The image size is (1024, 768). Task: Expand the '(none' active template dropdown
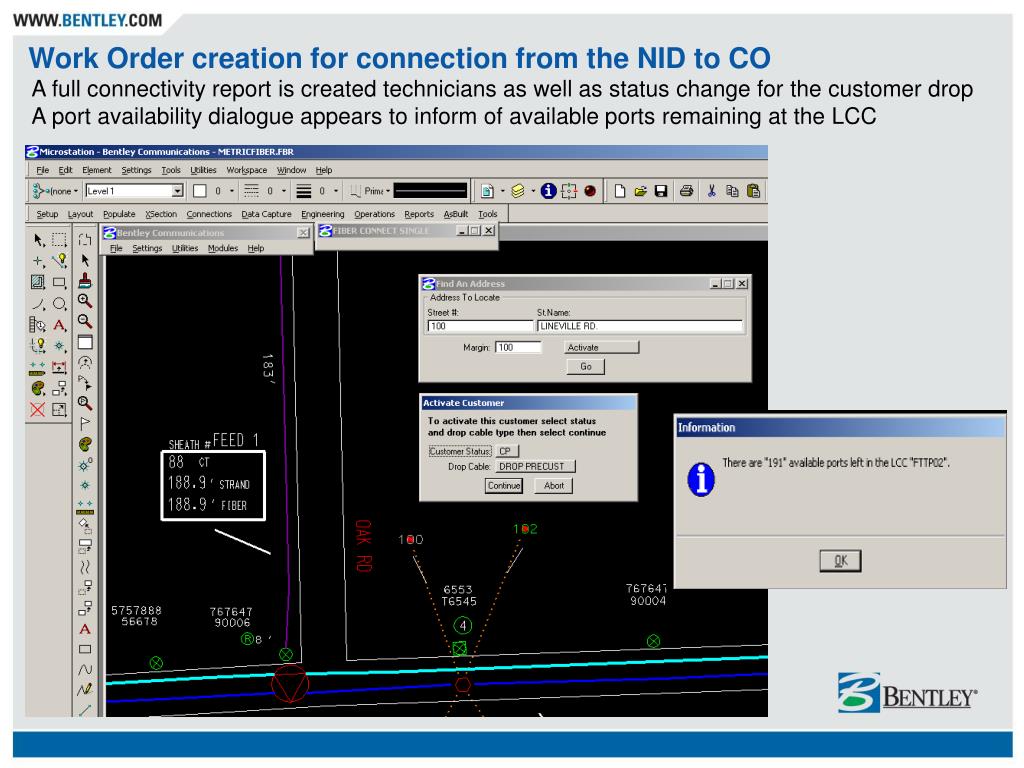[x=76, y=191]
